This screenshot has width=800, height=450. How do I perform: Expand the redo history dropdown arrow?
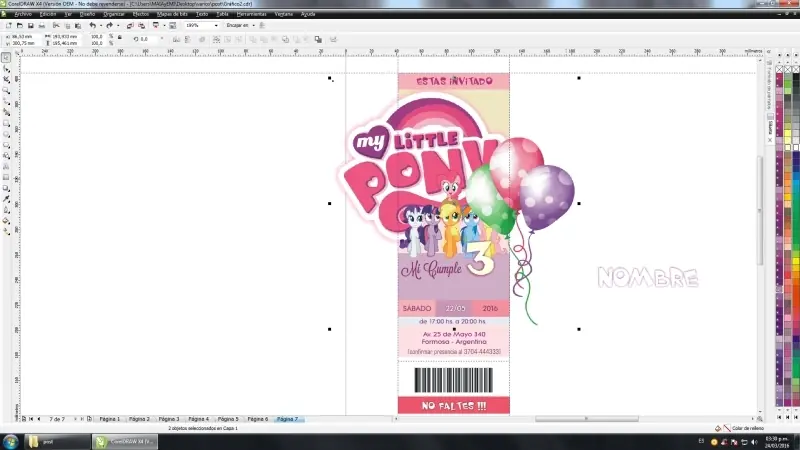click(x=118, y=25)
